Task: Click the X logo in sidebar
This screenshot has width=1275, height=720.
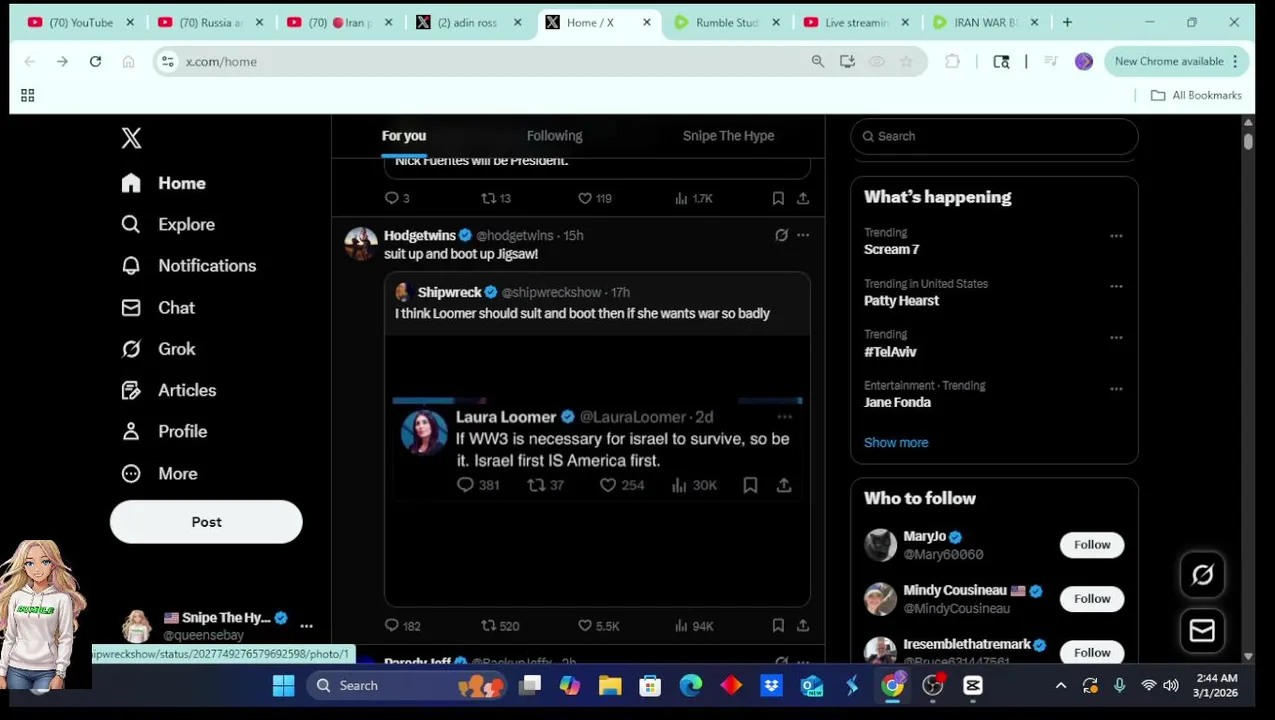Action: [x=131, y=138]
